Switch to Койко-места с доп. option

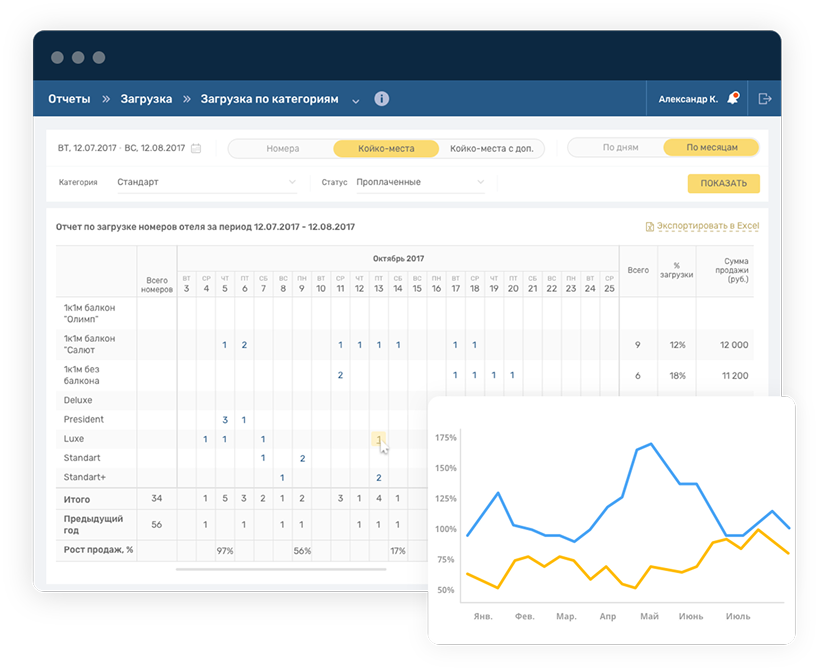coord(491,148)
